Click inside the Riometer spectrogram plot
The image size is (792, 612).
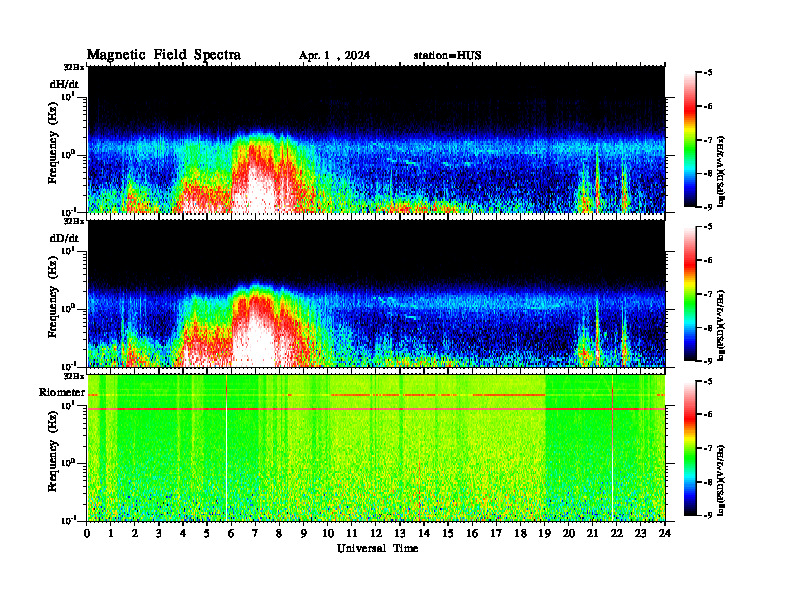point(376,447)
